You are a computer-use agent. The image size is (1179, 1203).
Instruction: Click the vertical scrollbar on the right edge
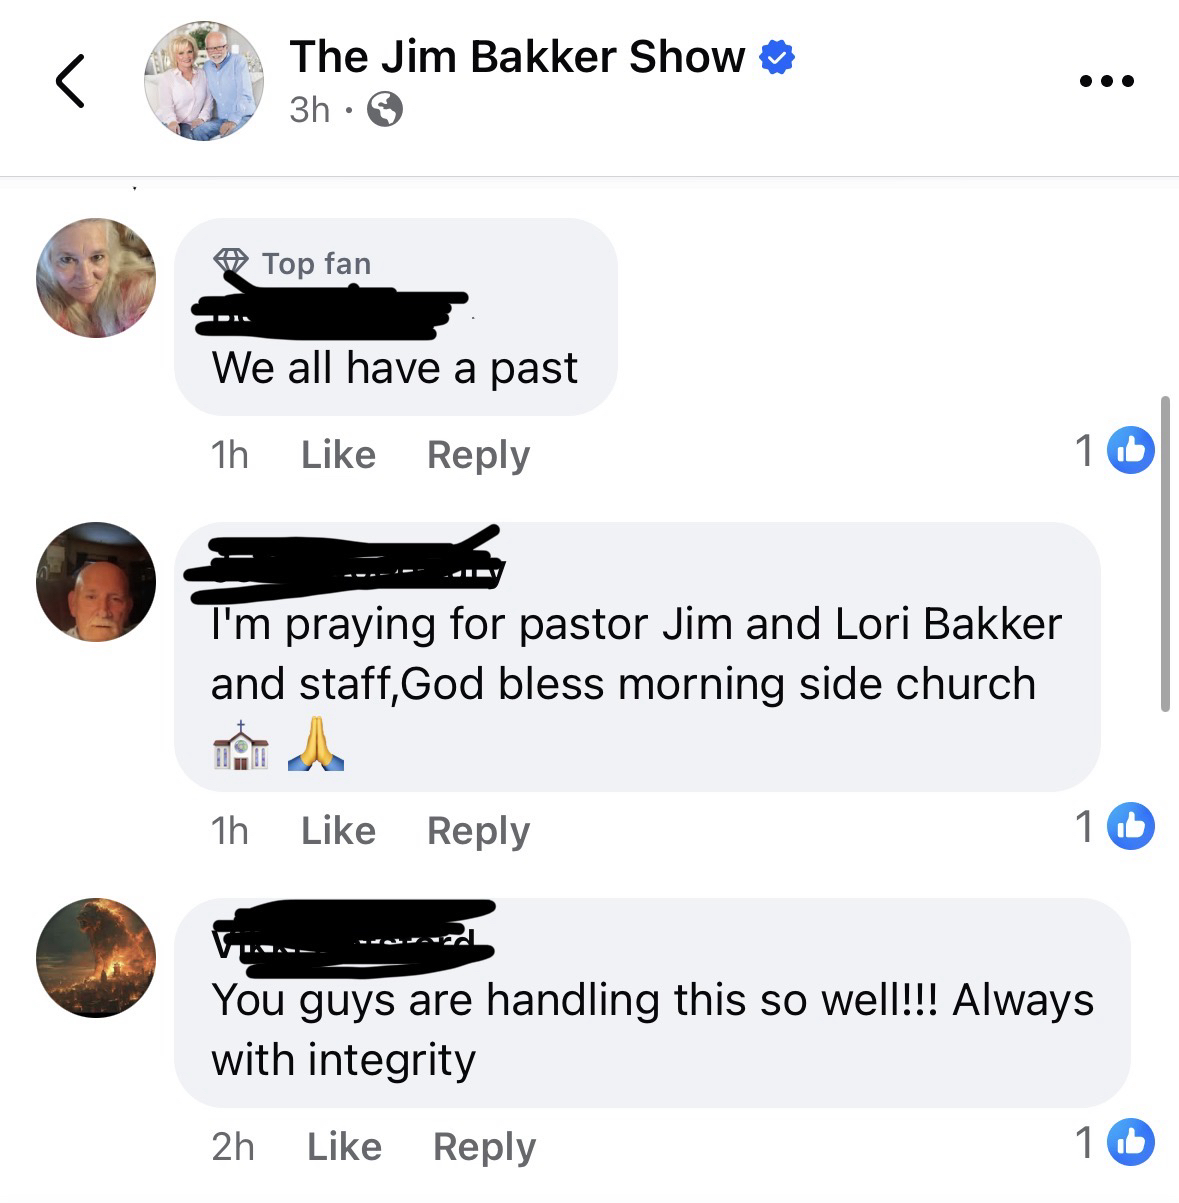point(1165,554)
